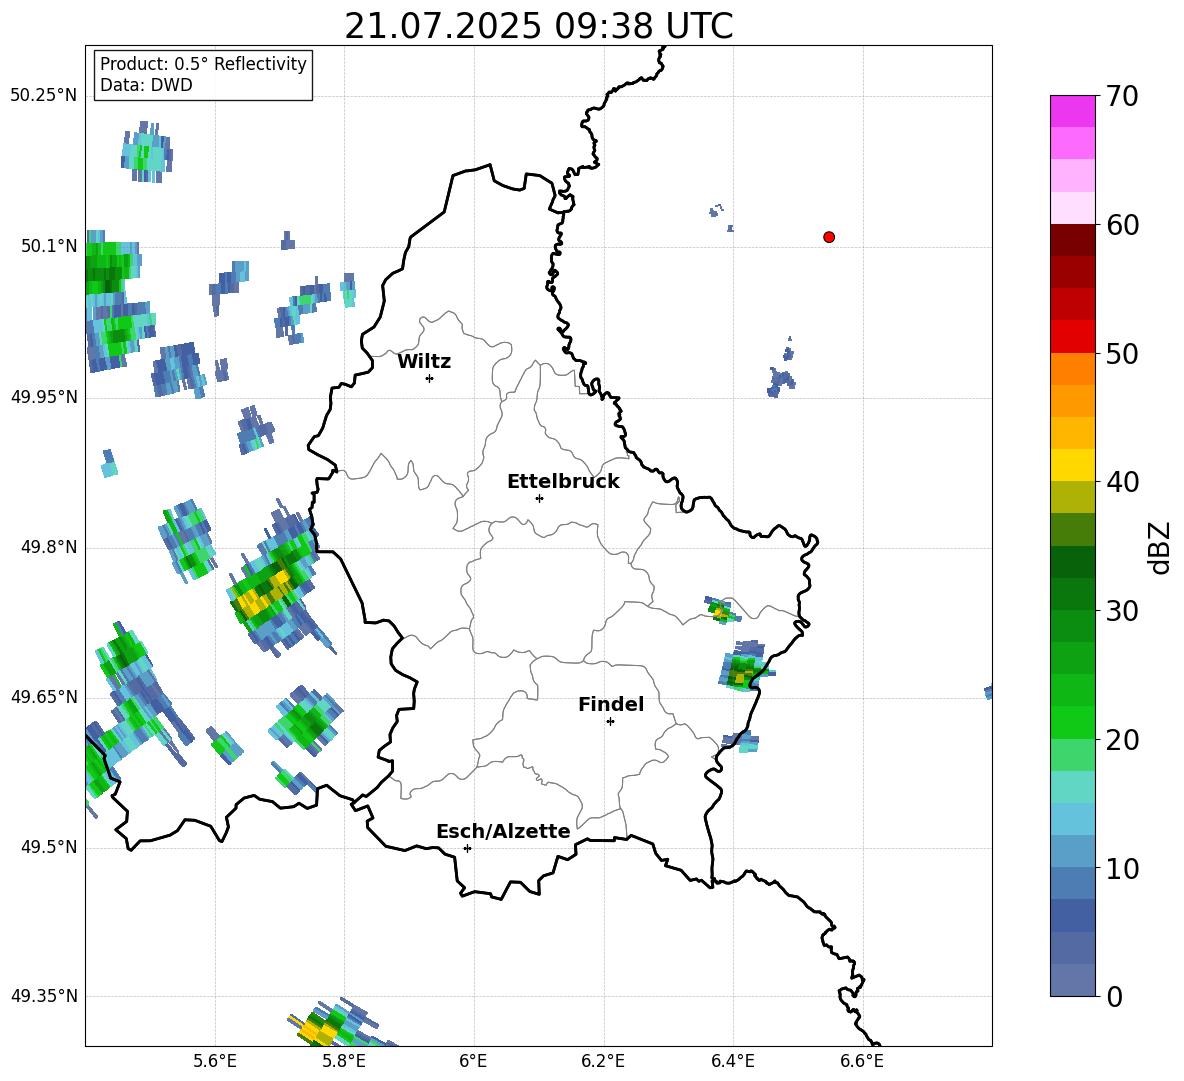Click the 6°E longitude label
This screenshot has width=1184, height=1081.
473,1061
